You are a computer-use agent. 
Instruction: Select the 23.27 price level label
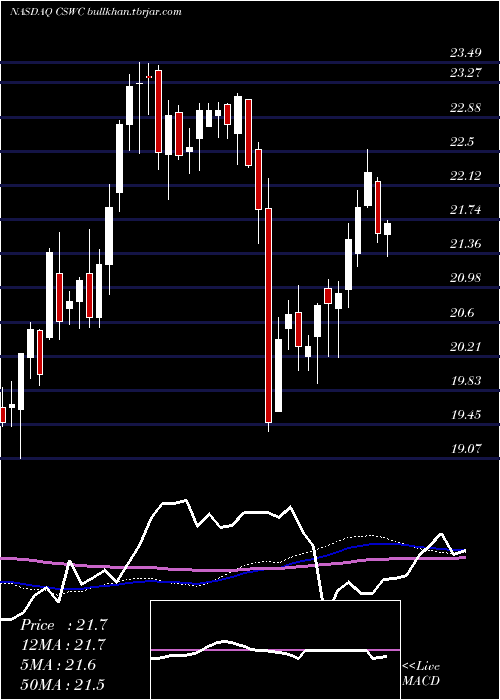click(466, 72)
